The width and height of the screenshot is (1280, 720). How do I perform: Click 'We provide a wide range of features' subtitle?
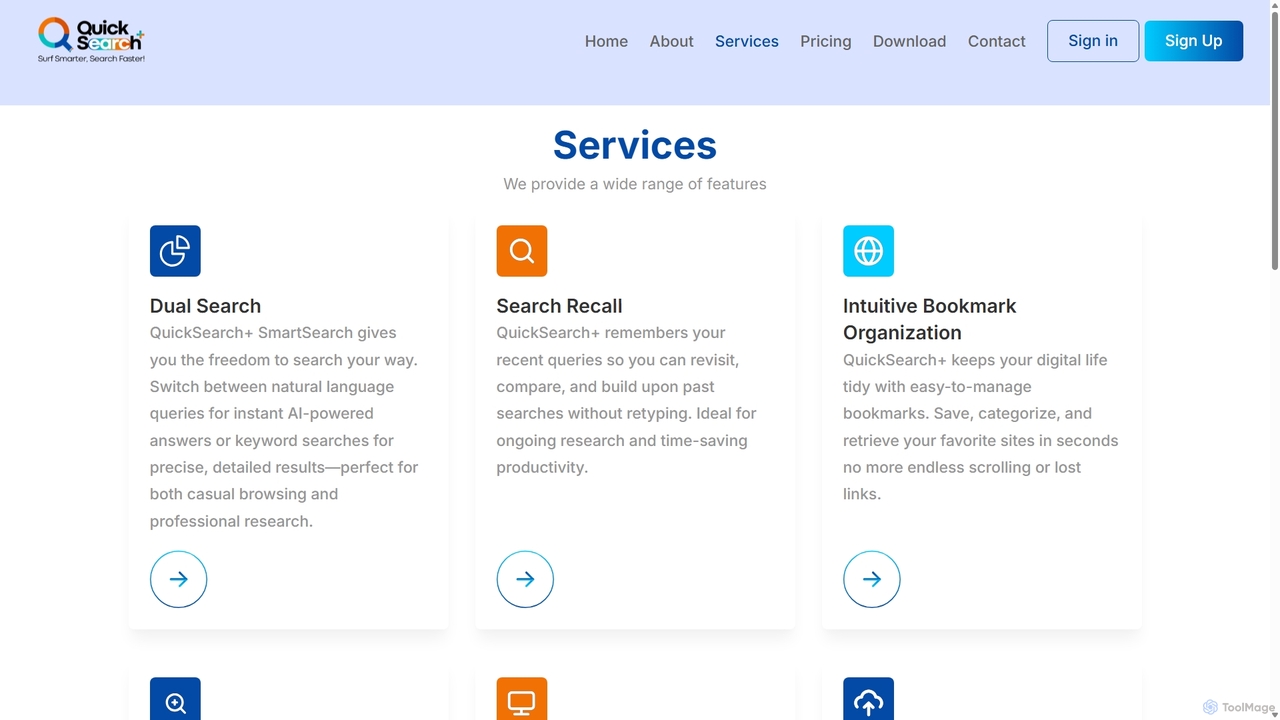(x=635, y=184)
